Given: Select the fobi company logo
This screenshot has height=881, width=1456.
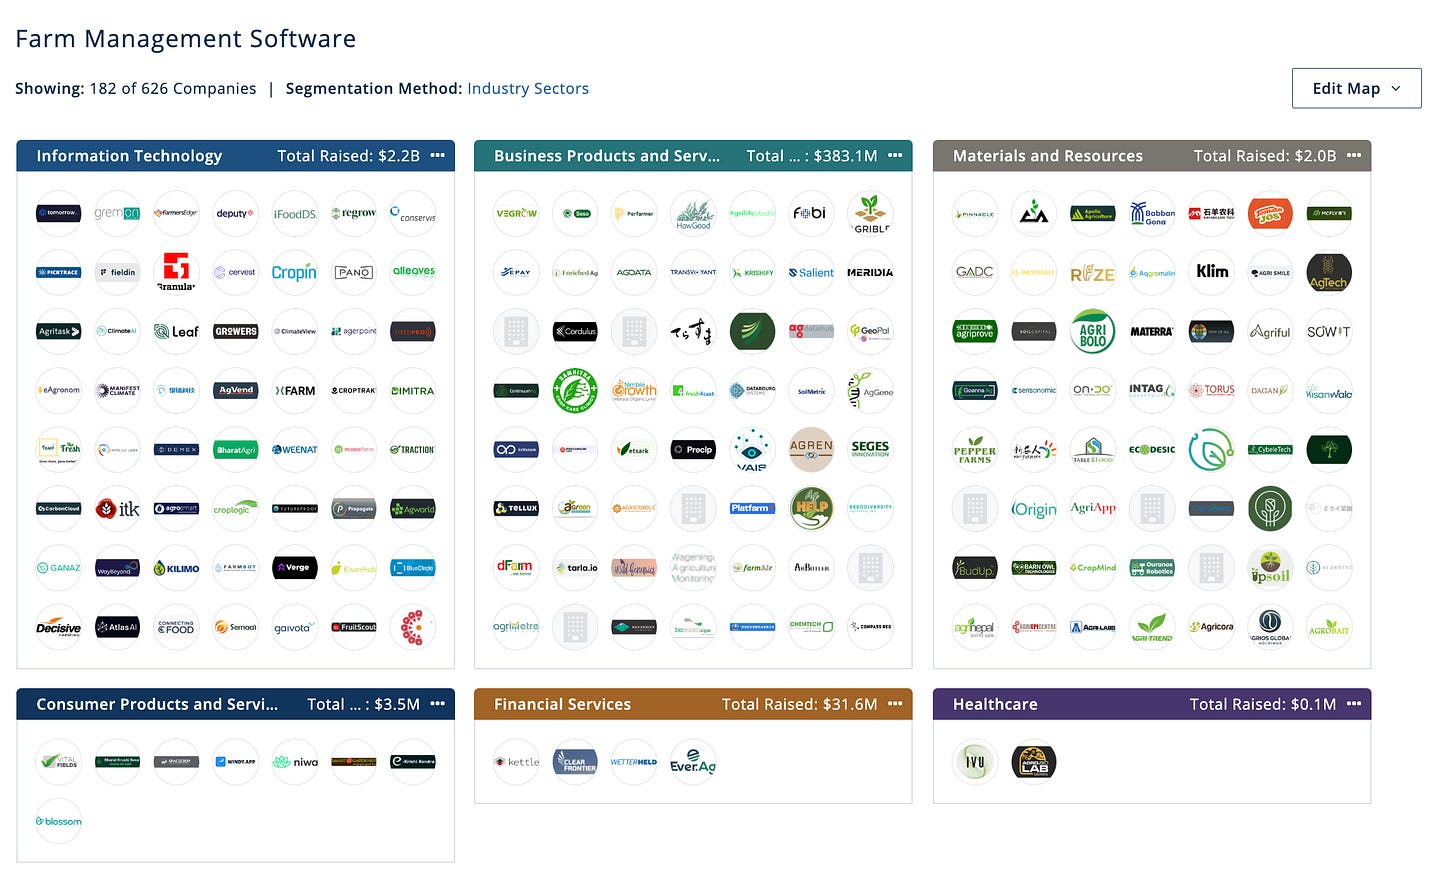Looking at the screenshot, I should tap(811, 213).
